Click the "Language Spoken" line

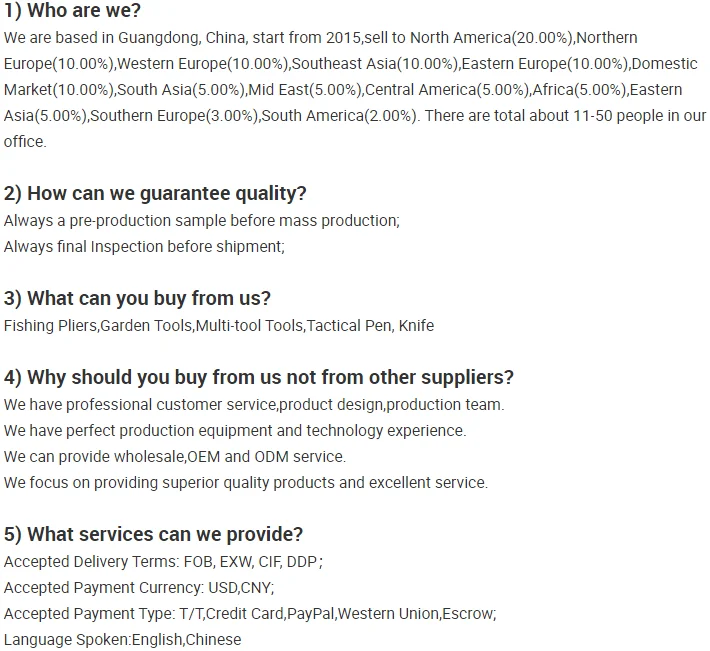point(122,640)
